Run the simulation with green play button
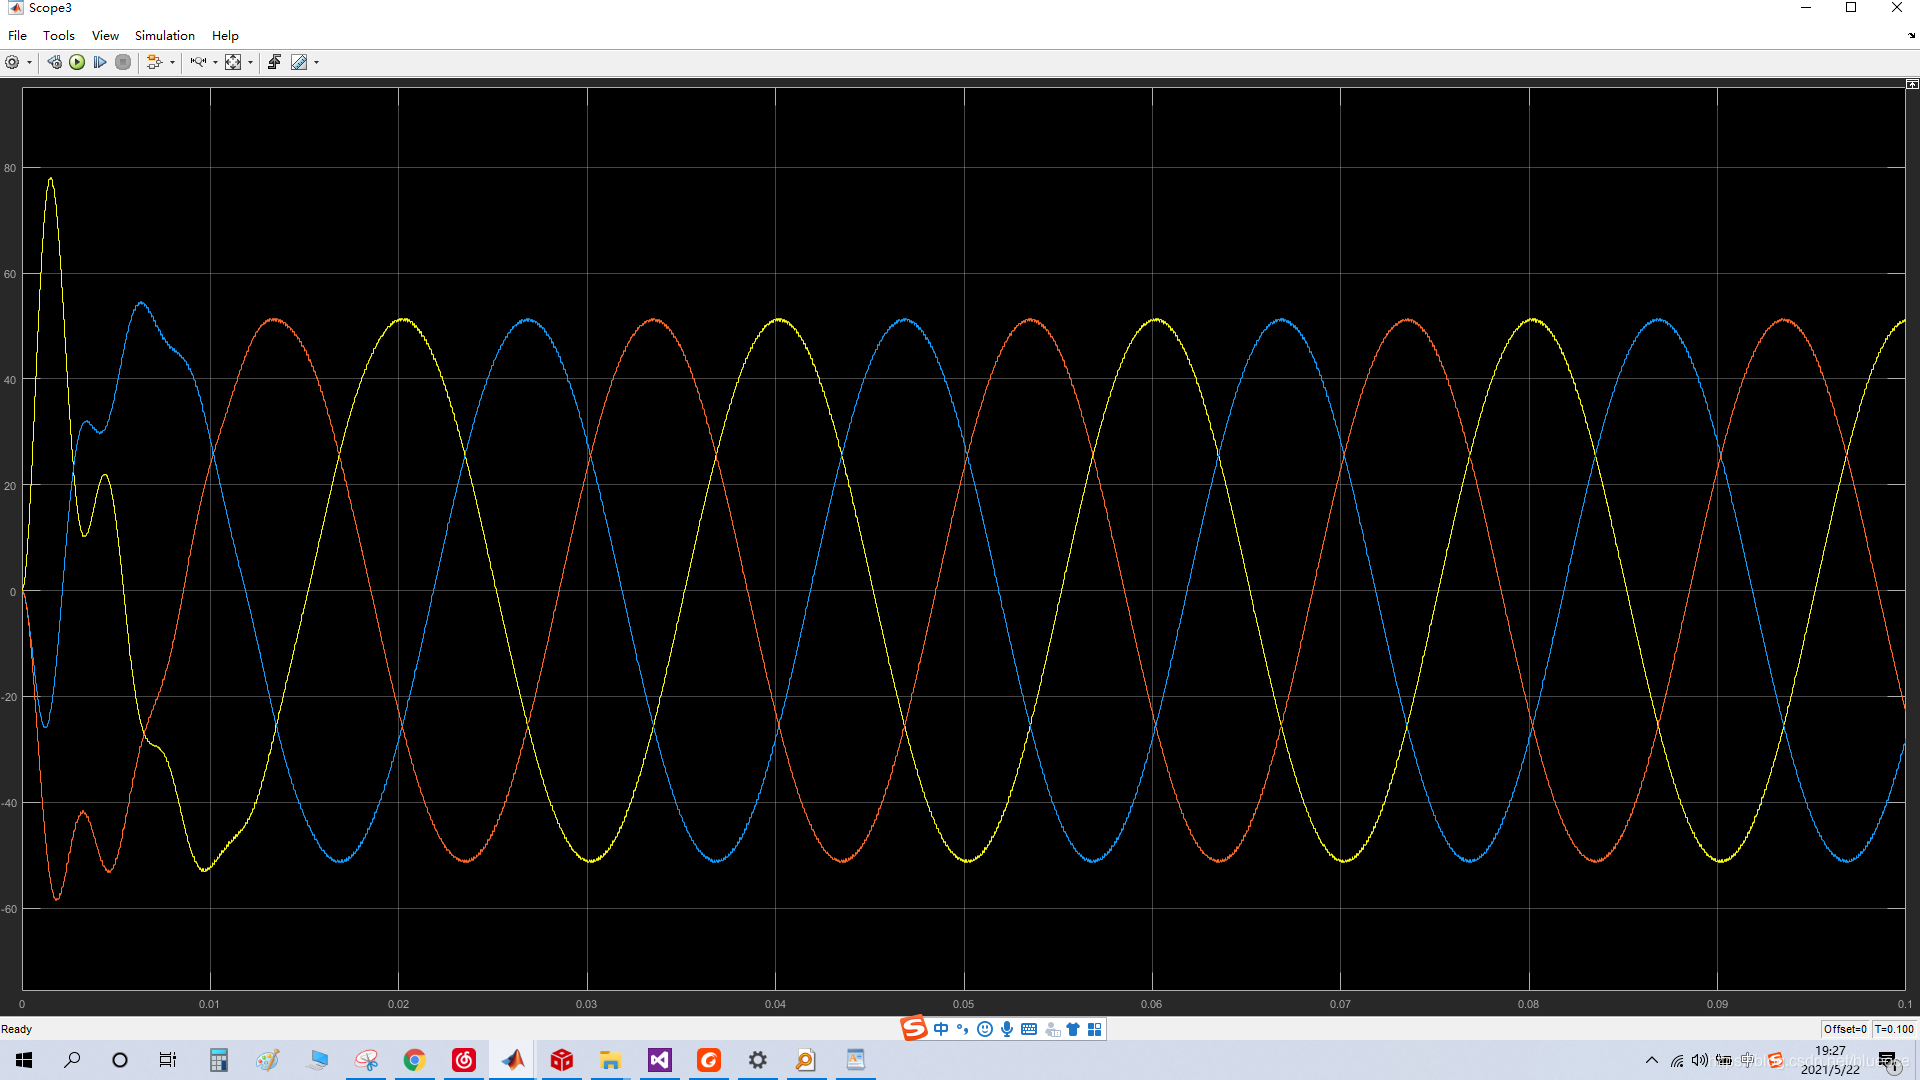 click(77, 62)
